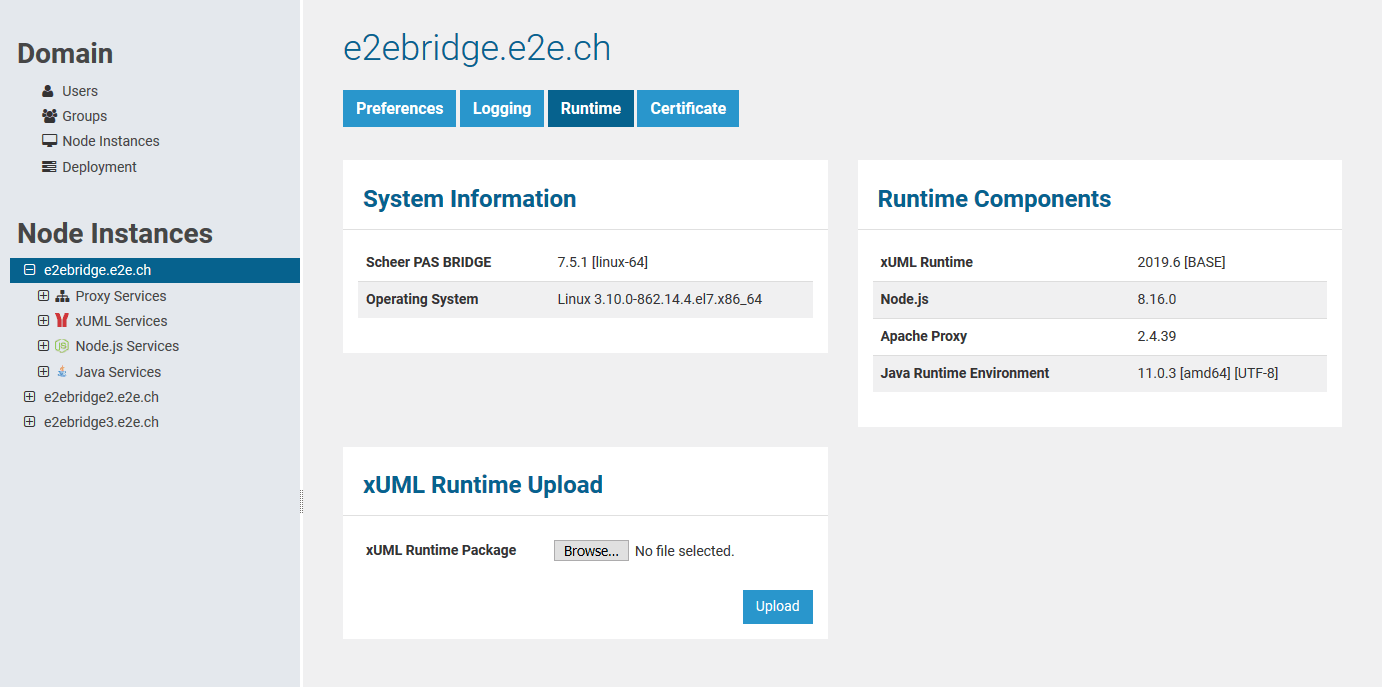Click the Proxy Services sitemap icon
The image size is (1382, 687).
62,296
